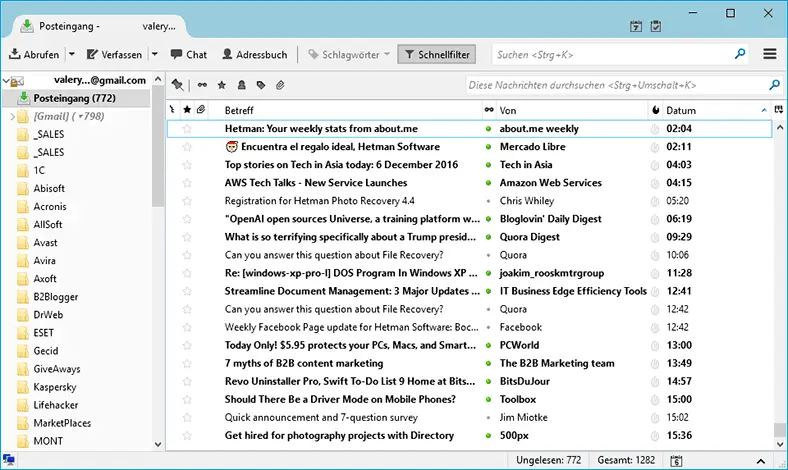Filter messages by attachment paperclip icon
This screenshot has height=470, width=788.
281,85
